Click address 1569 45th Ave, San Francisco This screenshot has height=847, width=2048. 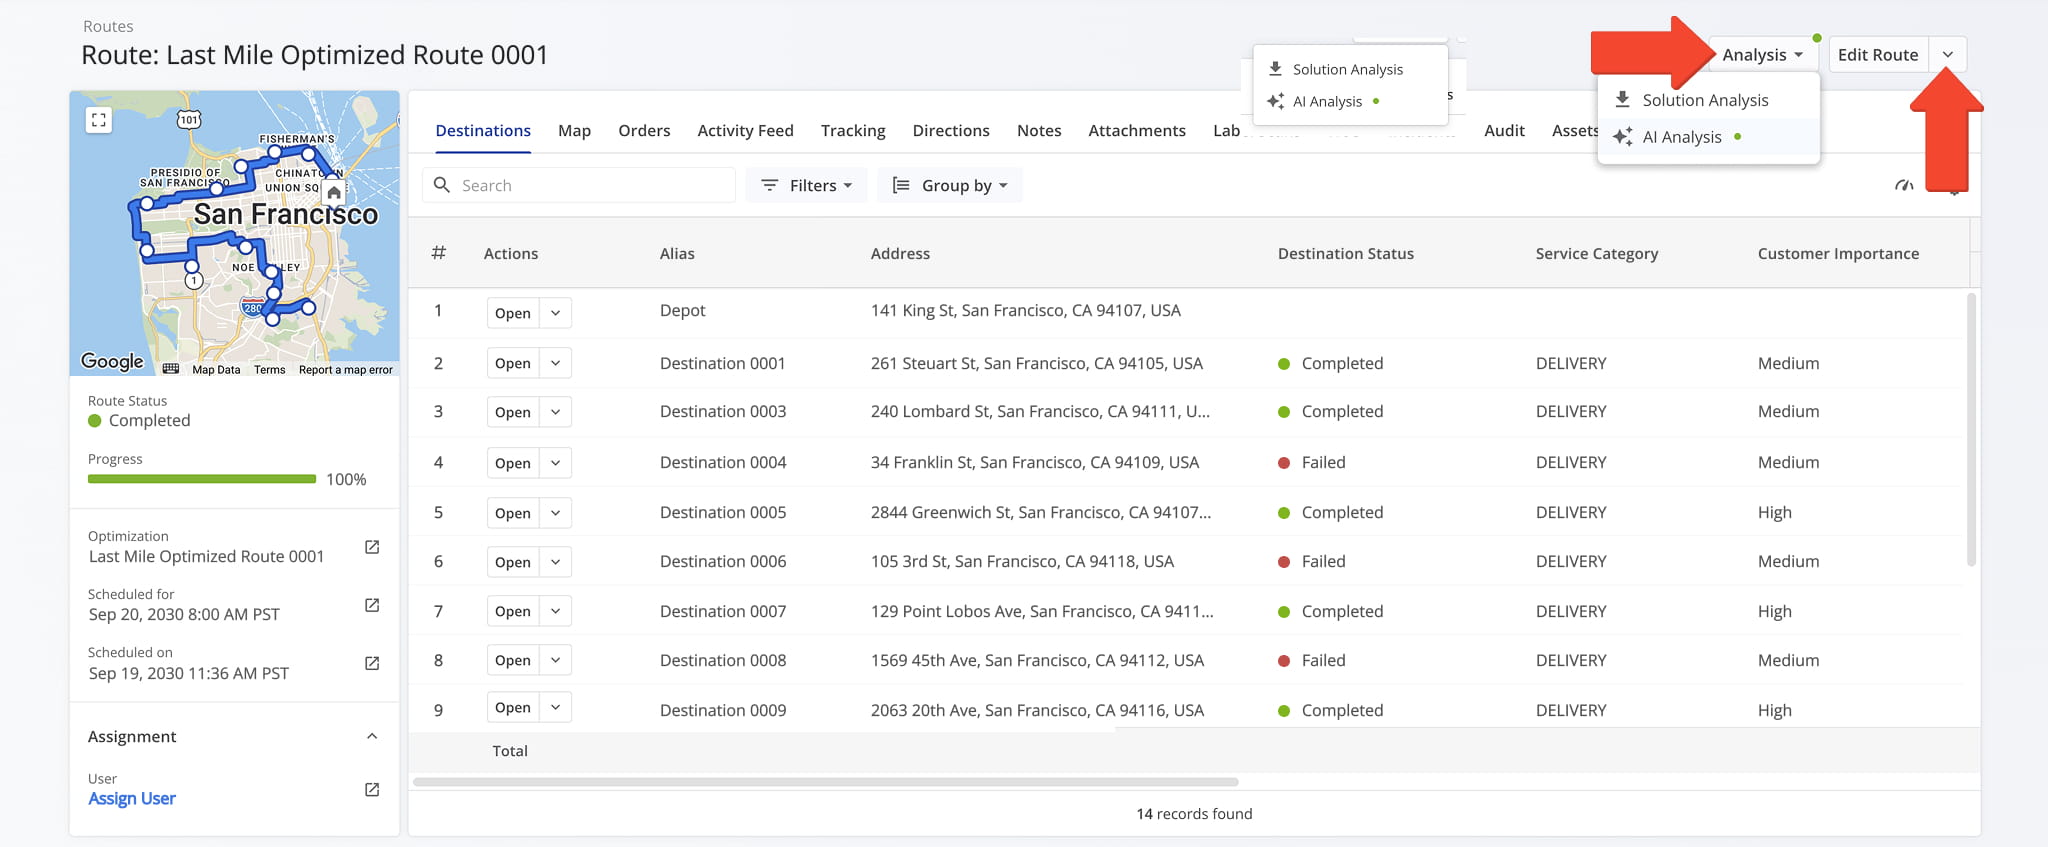tap(1037, 660)
